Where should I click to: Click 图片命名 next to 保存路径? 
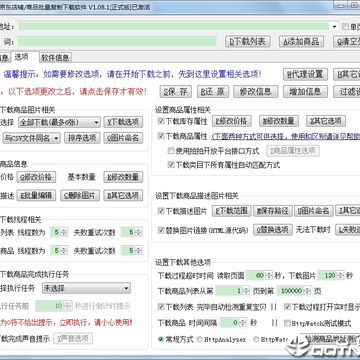click(x=313, y=211)
